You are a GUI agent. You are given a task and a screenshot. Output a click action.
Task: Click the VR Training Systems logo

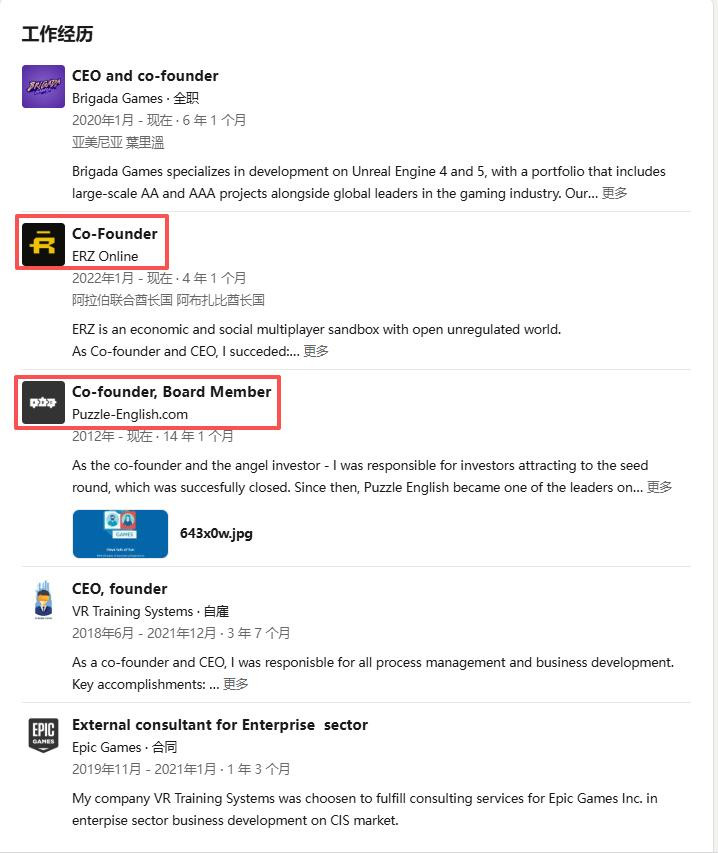[43, 600]
